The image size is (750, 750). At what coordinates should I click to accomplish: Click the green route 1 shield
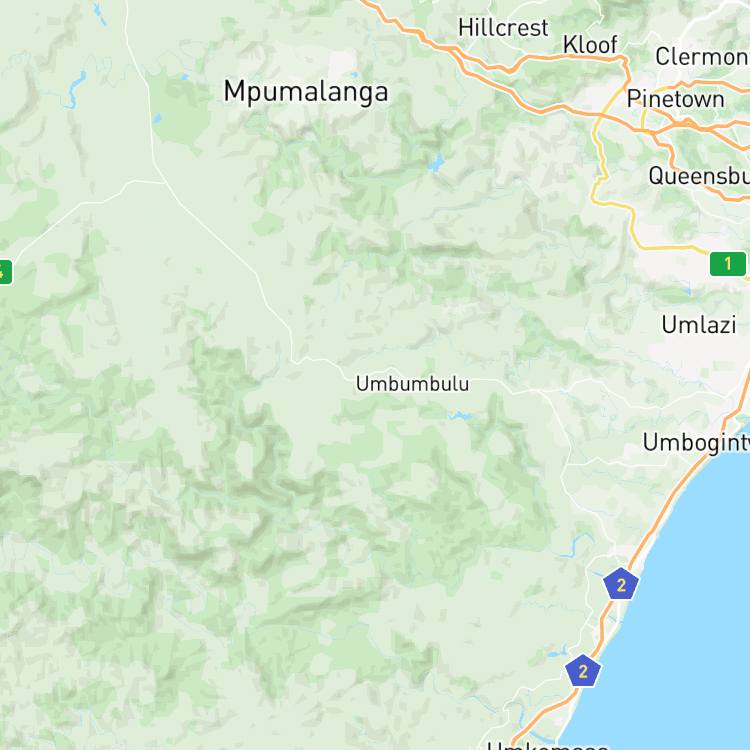coord(728,264)
